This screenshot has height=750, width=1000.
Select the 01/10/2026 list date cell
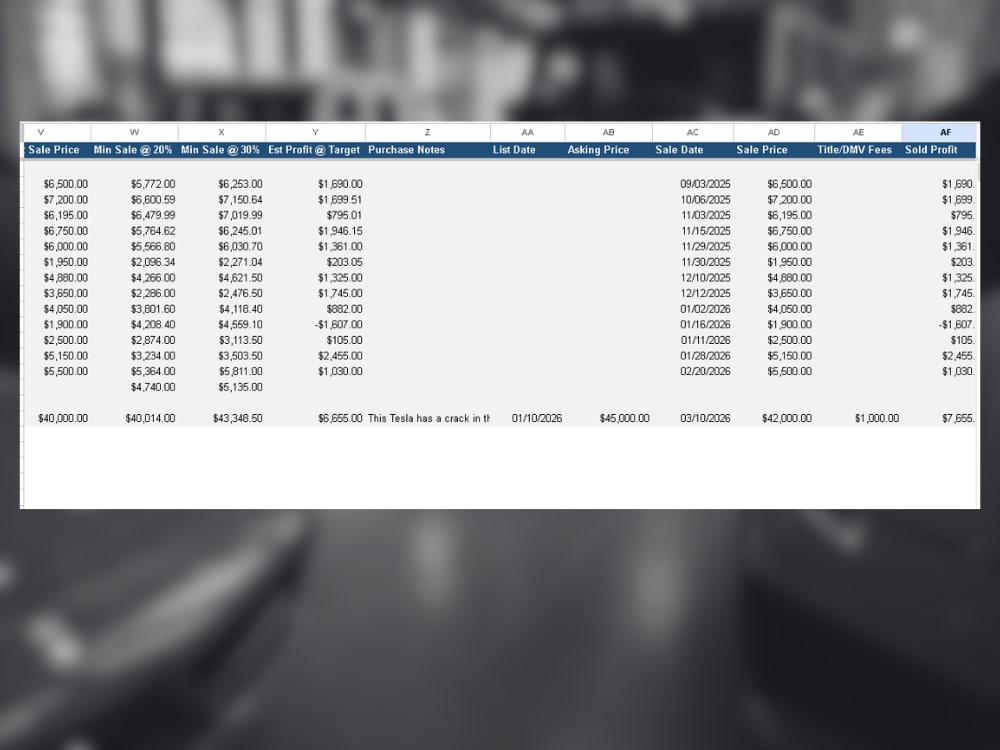[527, 418]
